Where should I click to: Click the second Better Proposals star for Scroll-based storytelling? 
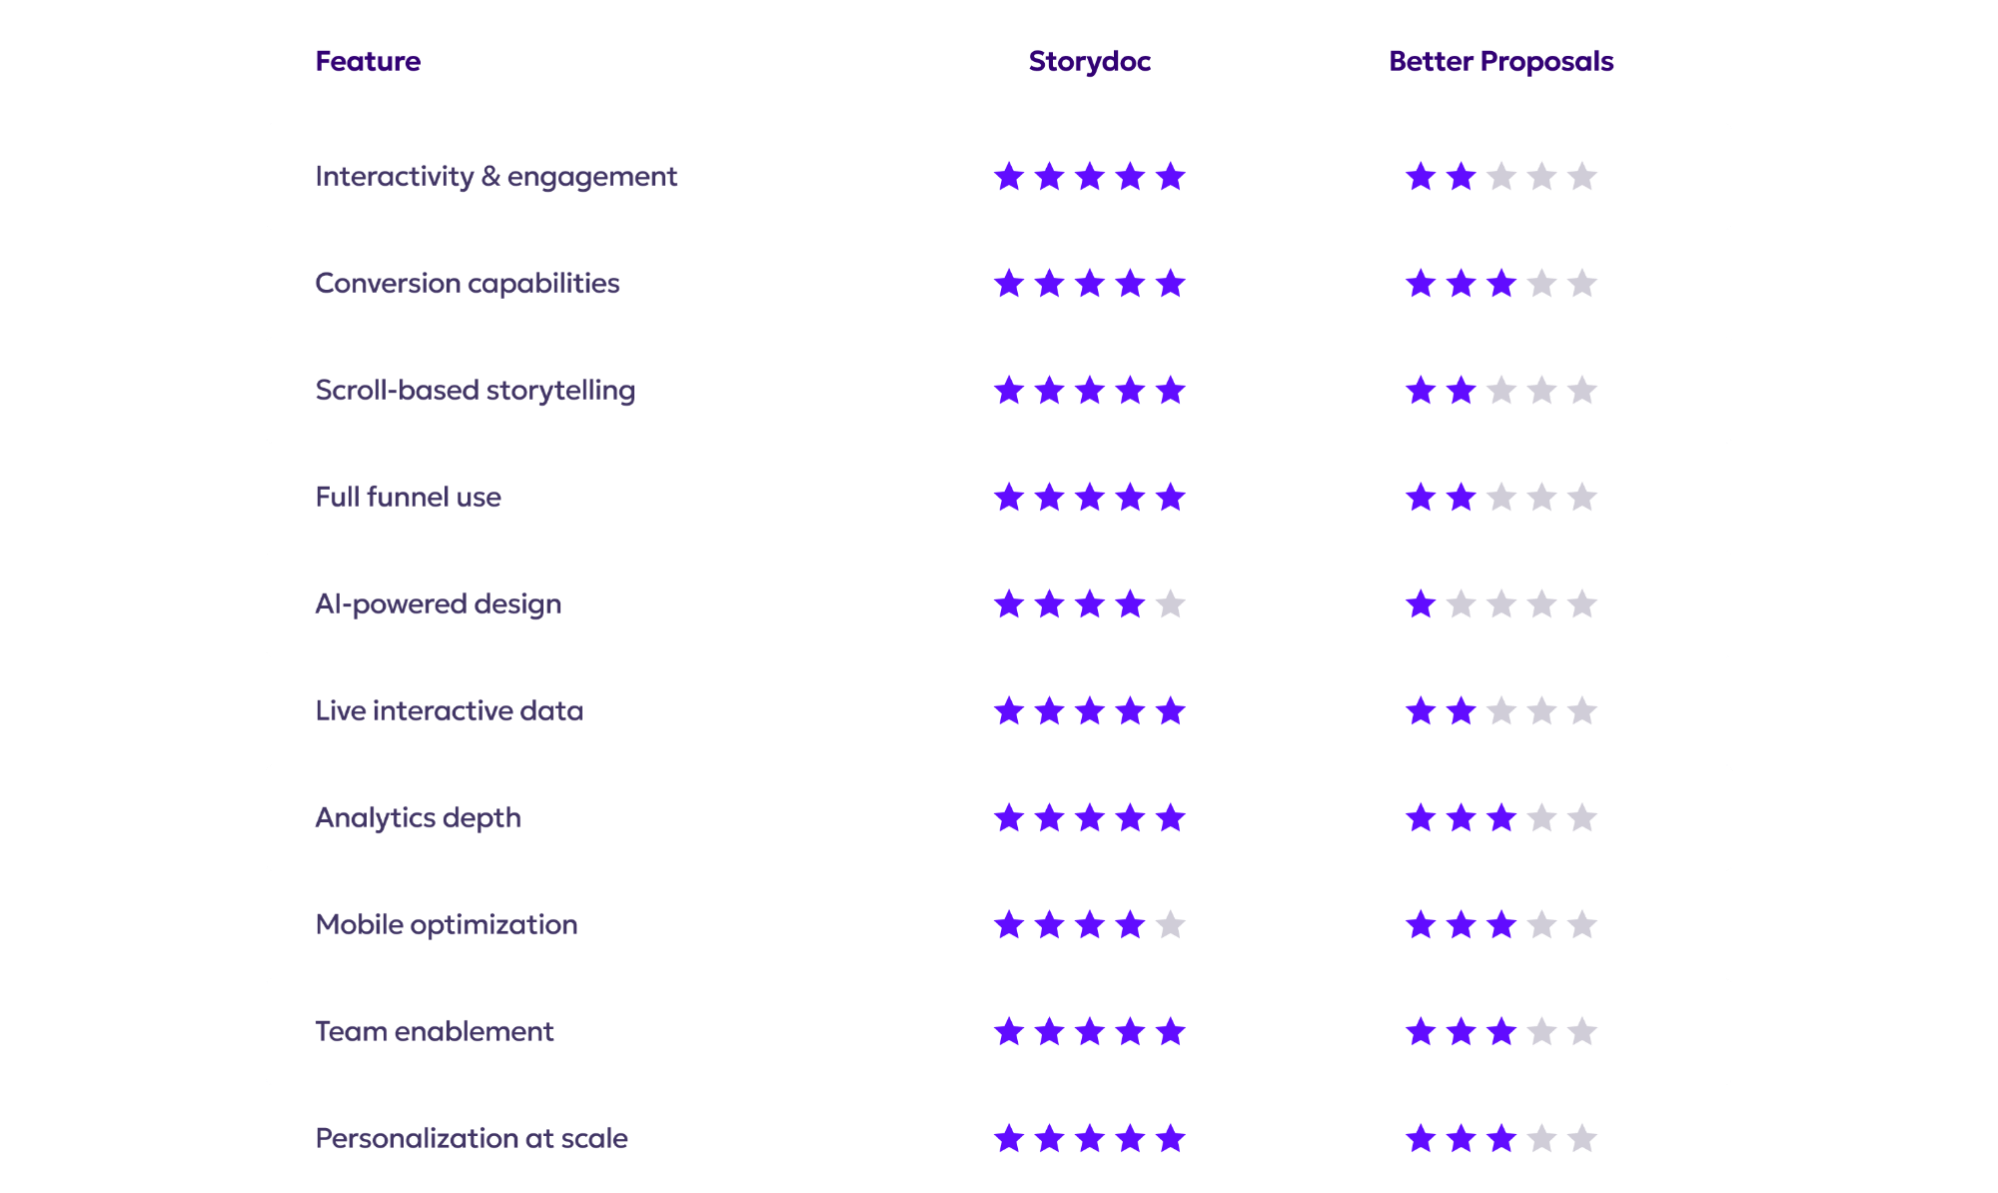click(1461, 390)
